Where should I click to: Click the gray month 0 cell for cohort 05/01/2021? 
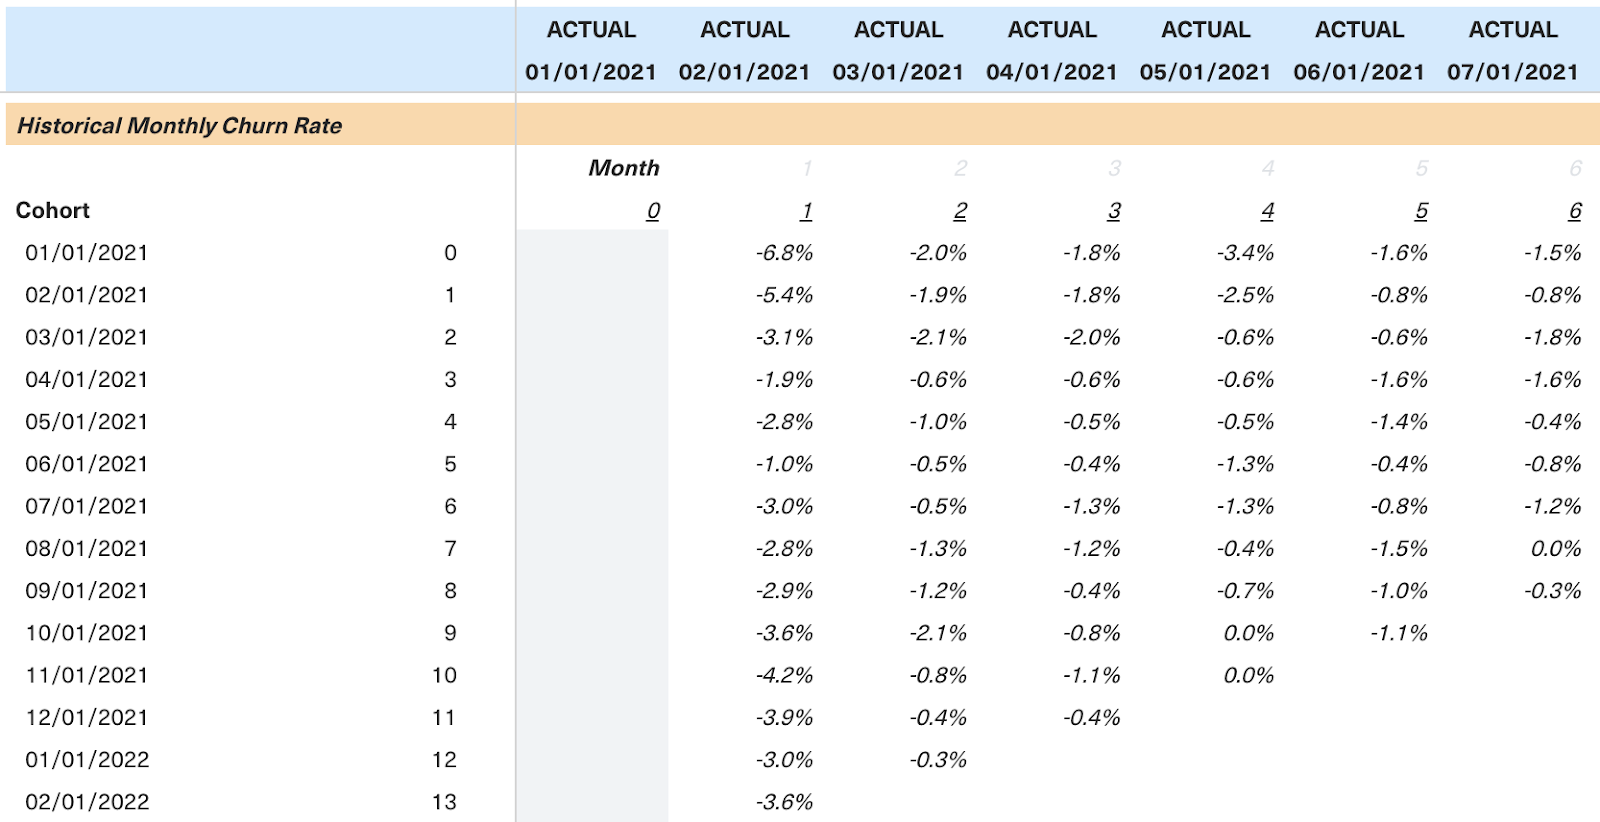pos(593,422)
